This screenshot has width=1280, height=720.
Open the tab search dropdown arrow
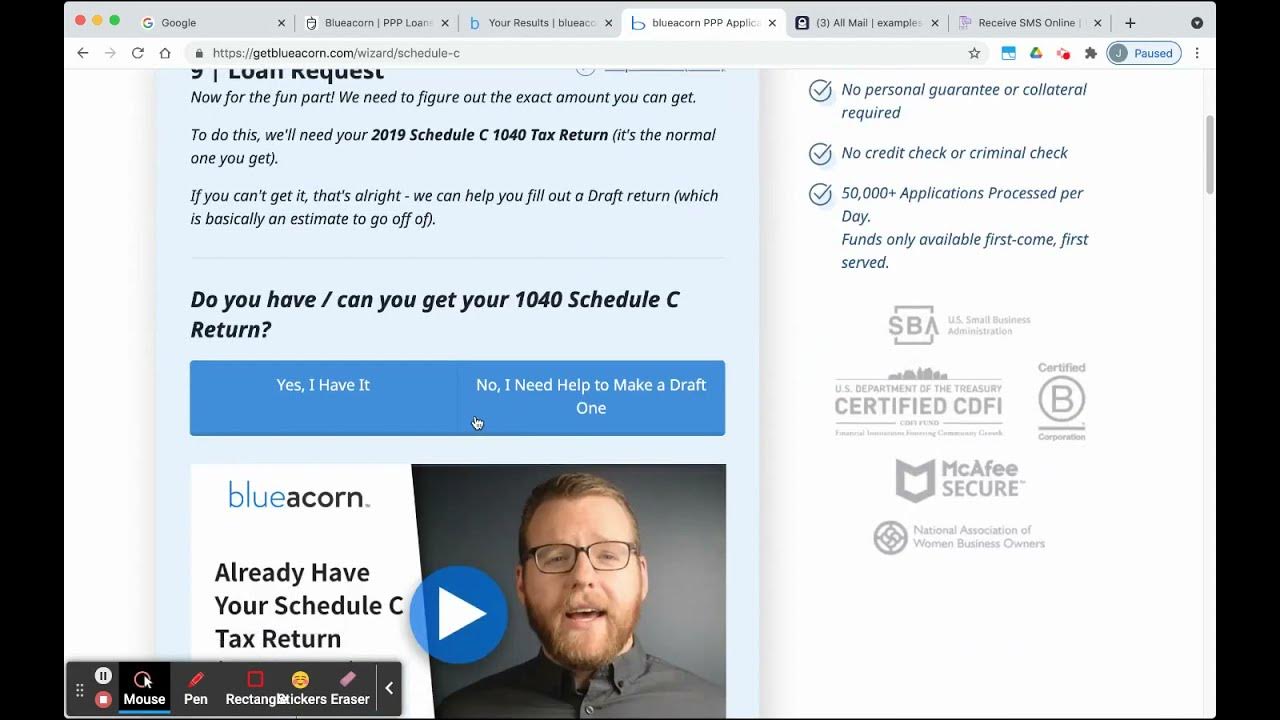(1197, 22)
